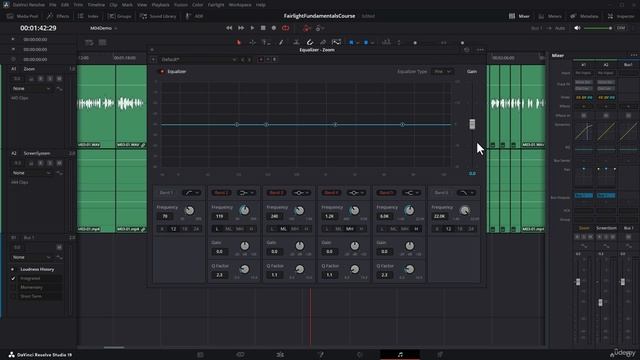Click the Loudness History label
640x360 pixels.
coord(37,269)
